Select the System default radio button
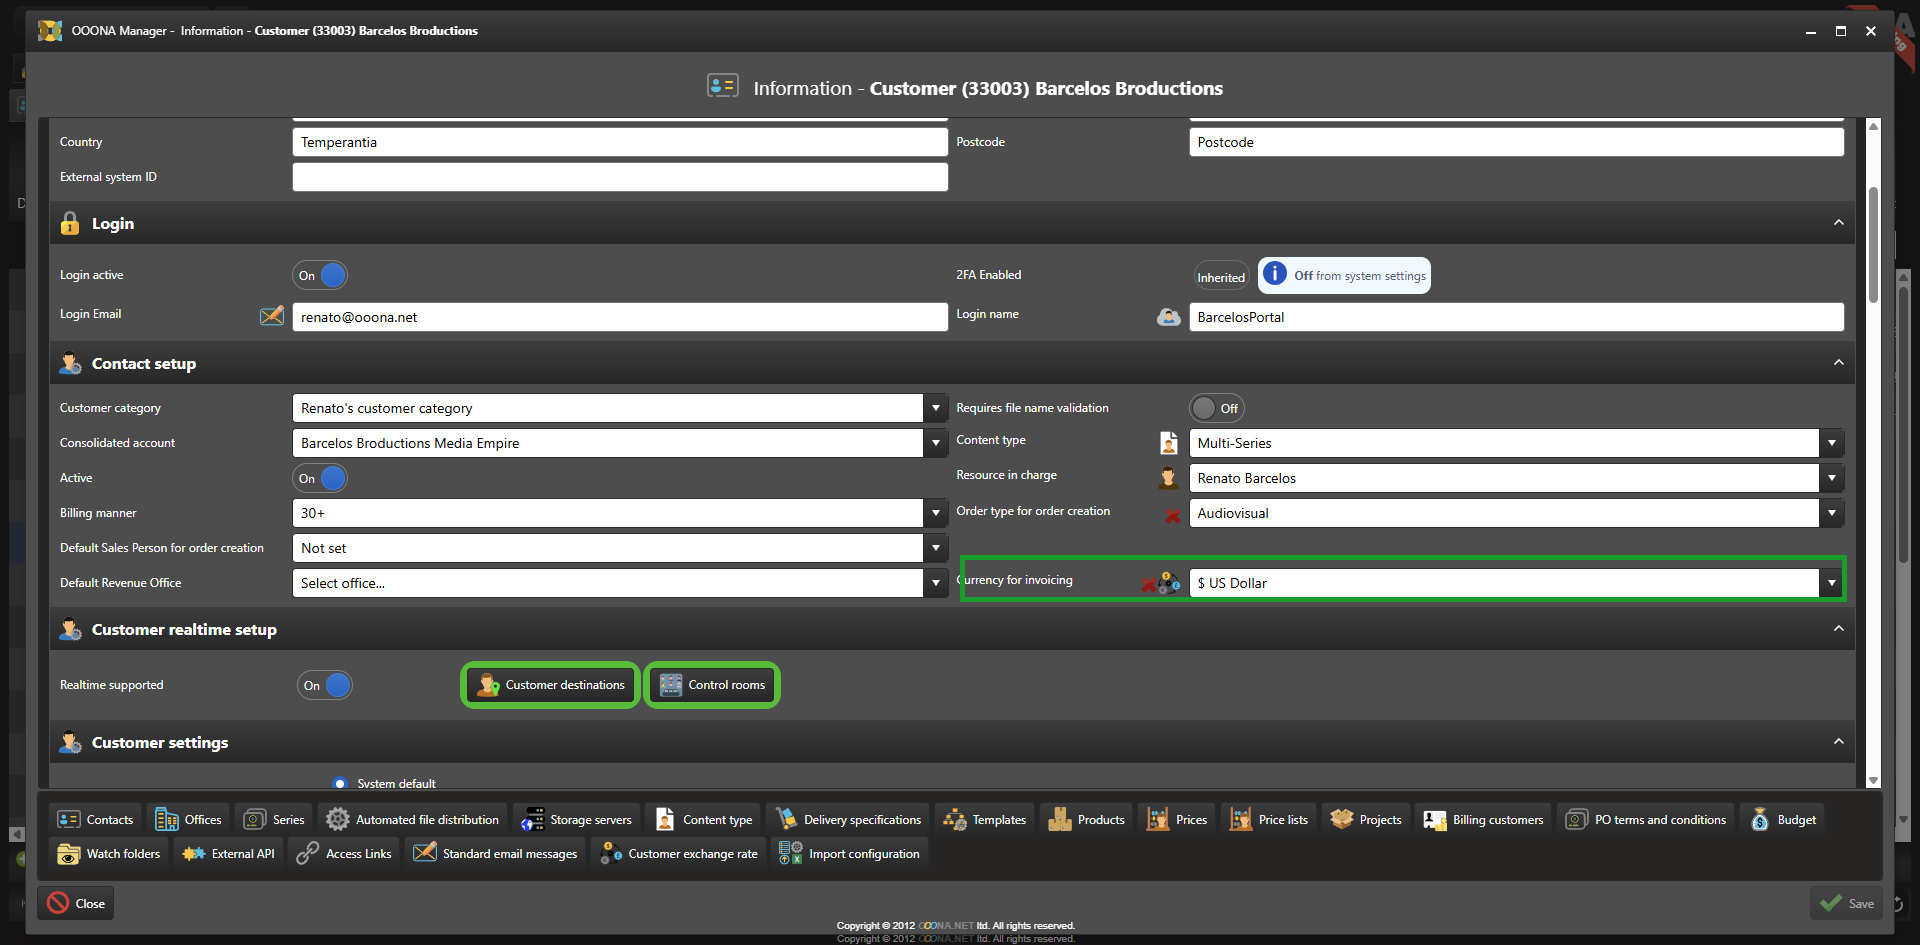Viewport: 1920px width, 945px height. (x=340, y=784)
